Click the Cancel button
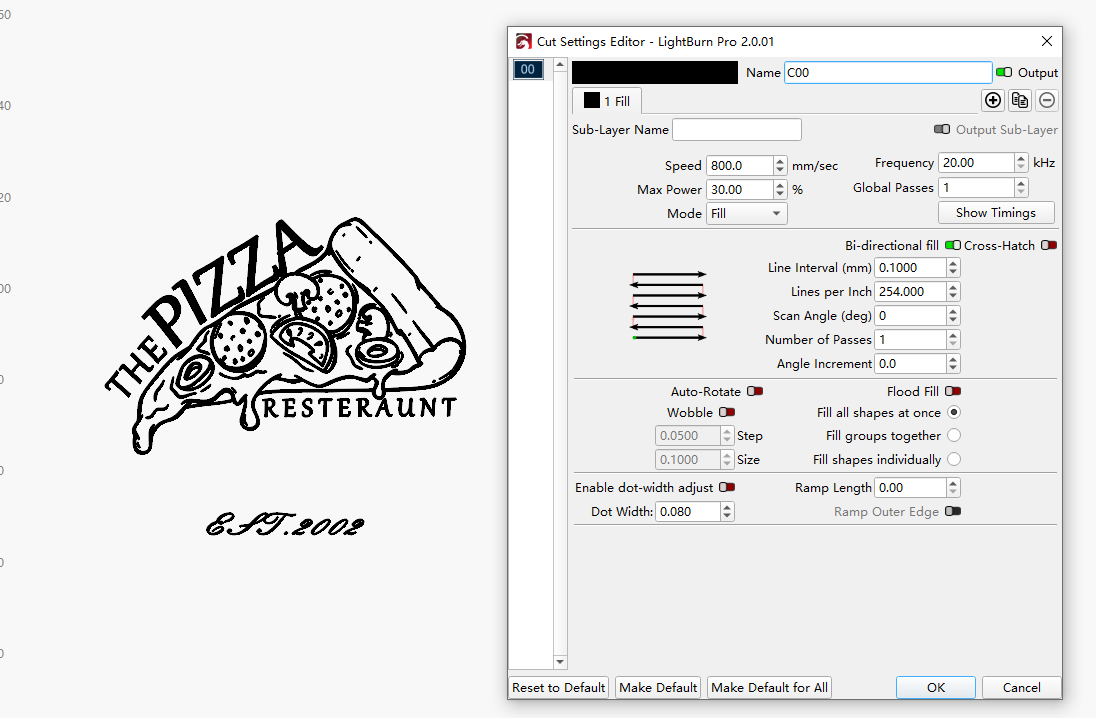This screenshot has width=1096, height=718. 1021,687
